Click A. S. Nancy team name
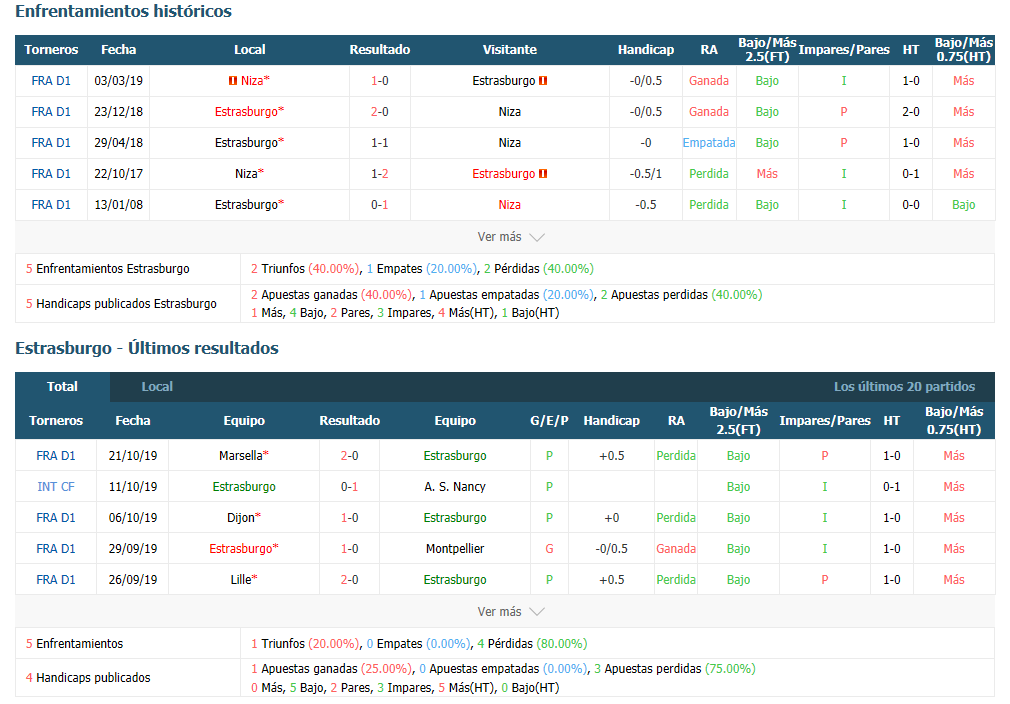Image resolution: width=1010 pixels, height=704 pixels. point(455,486)
